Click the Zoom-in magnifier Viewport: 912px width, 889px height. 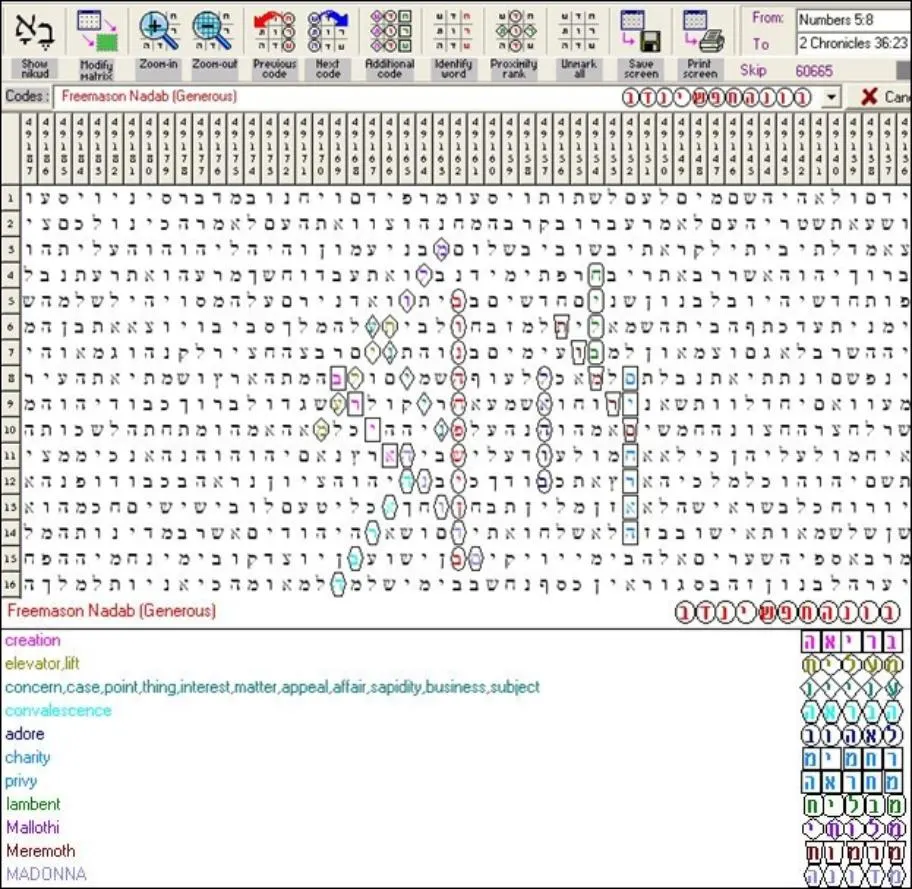pyautogui.click(x=158, y=31)
